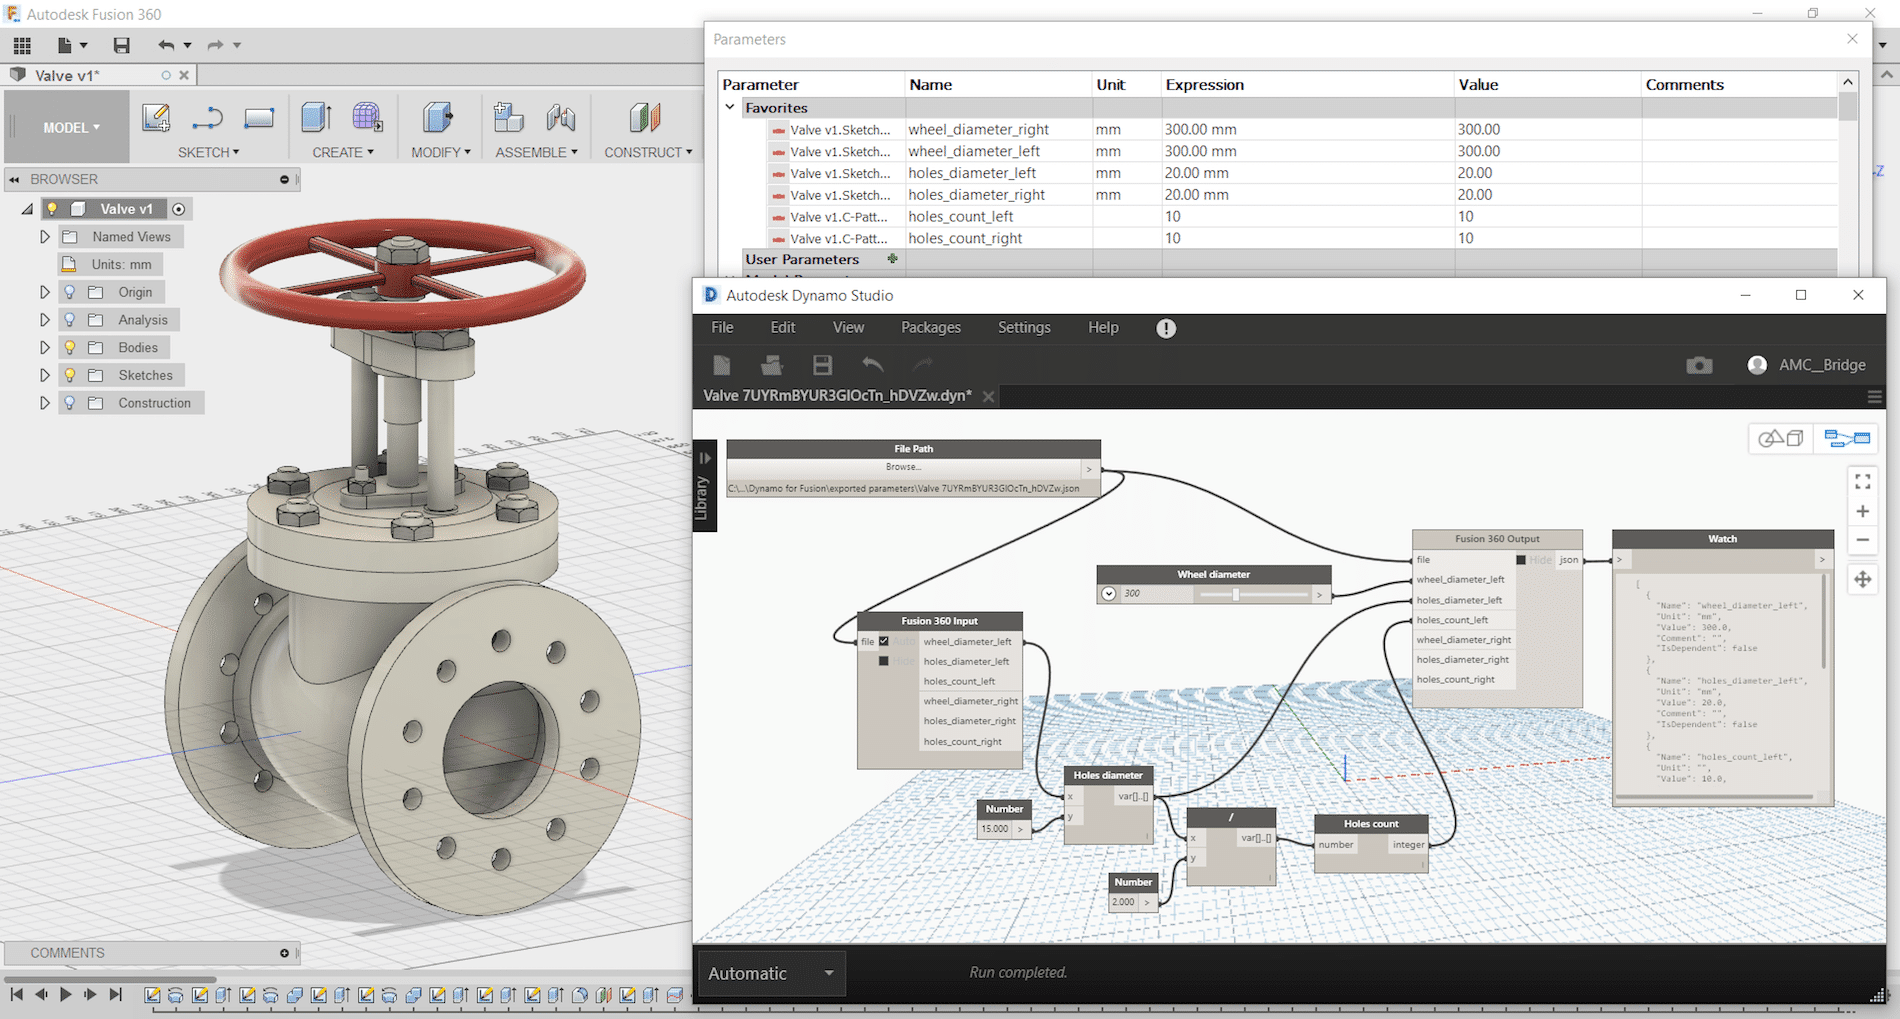This screenshot has width=1900, height=1019.
Task: Toggle visibility bulb of Valve v1 component
Action: [52, 209]
